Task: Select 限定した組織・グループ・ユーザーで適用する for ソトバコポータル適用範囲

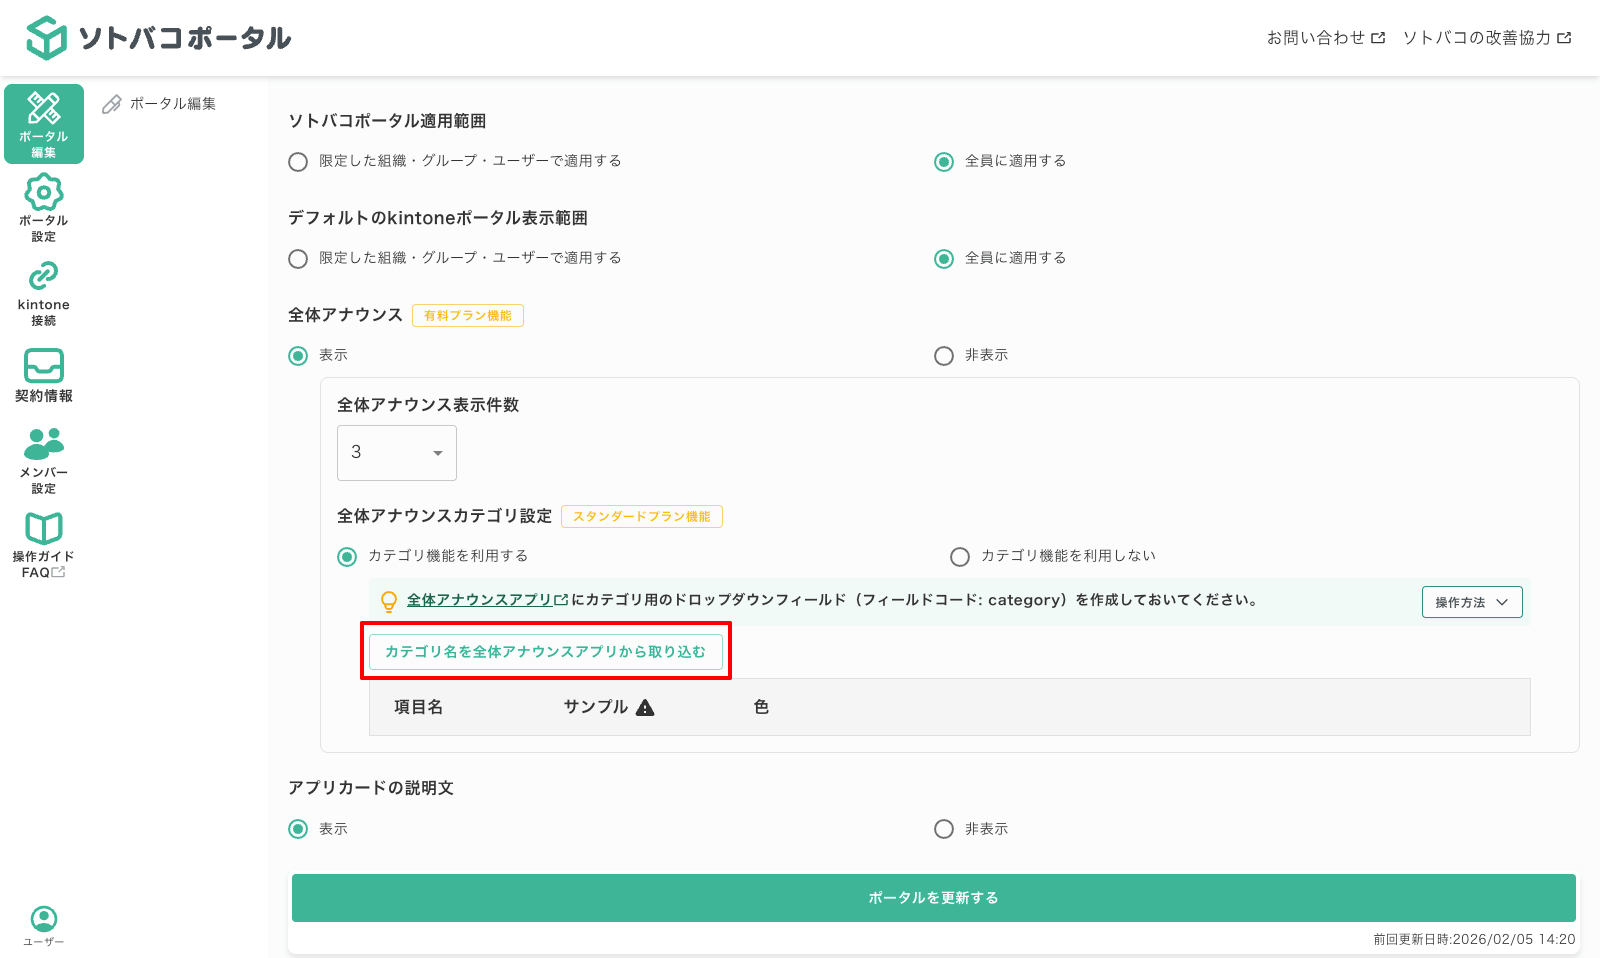Action: (297, 161)
